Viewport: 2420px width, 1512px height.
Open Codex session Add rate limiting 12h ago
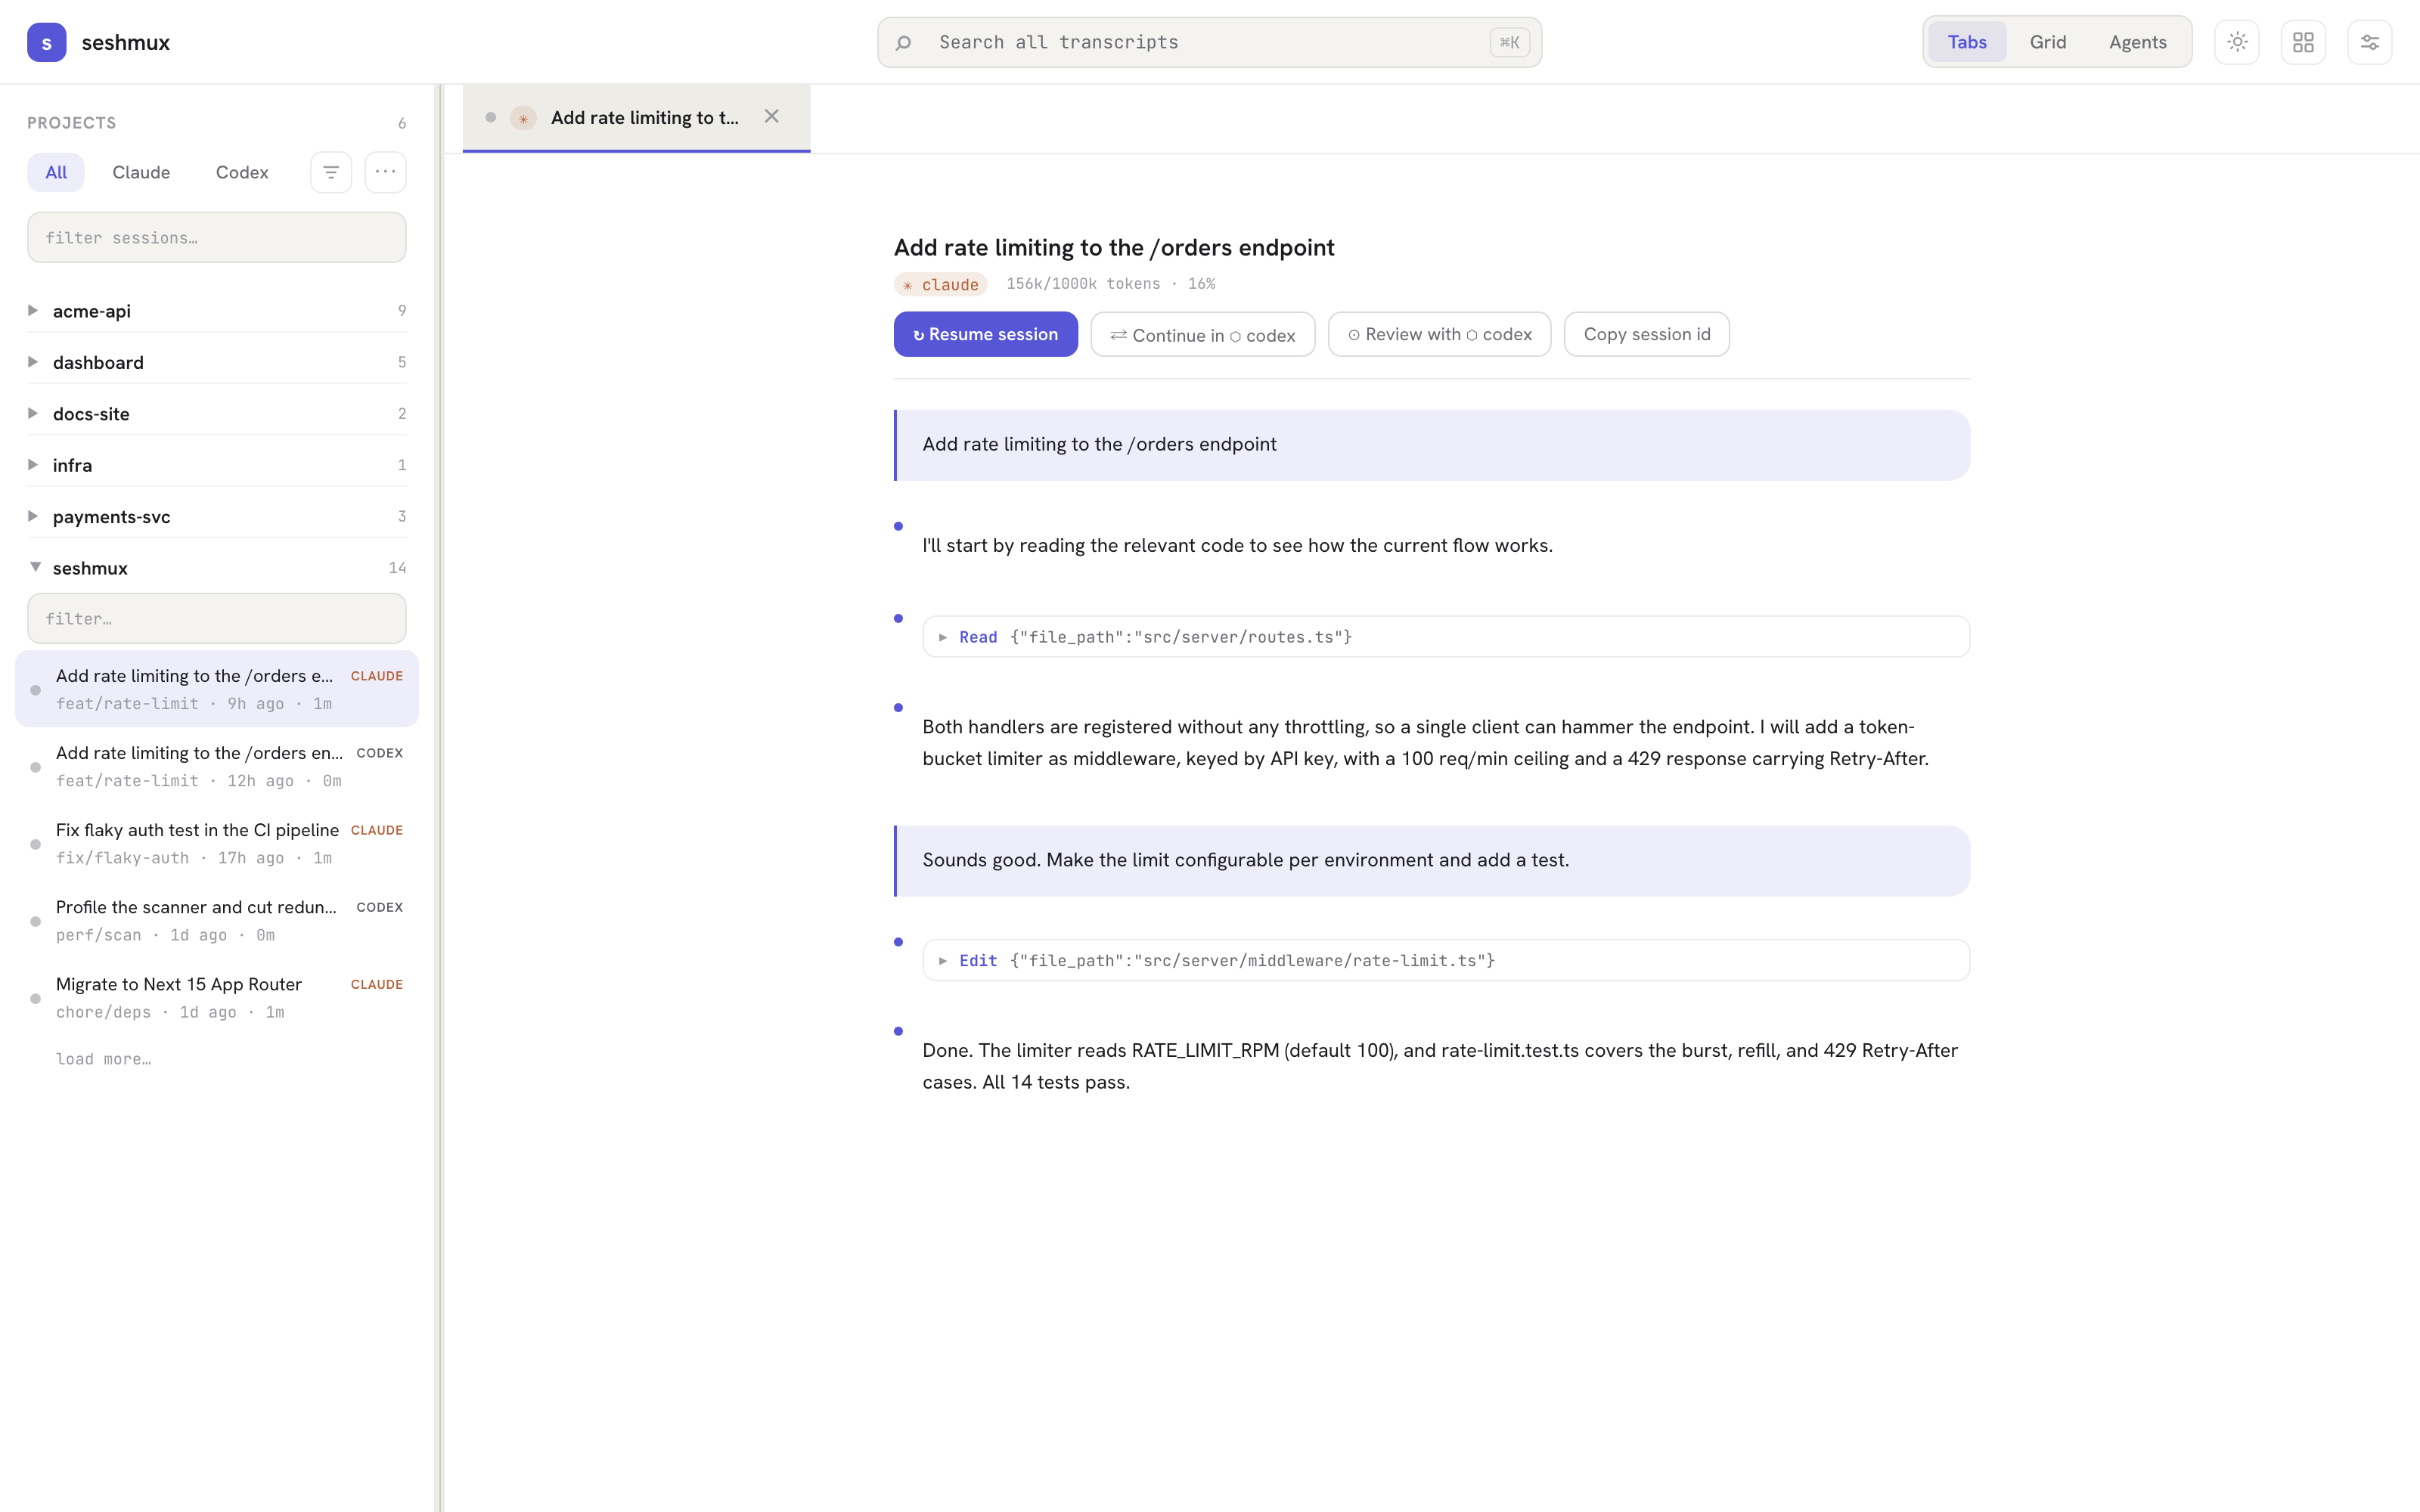click(216, 766)
